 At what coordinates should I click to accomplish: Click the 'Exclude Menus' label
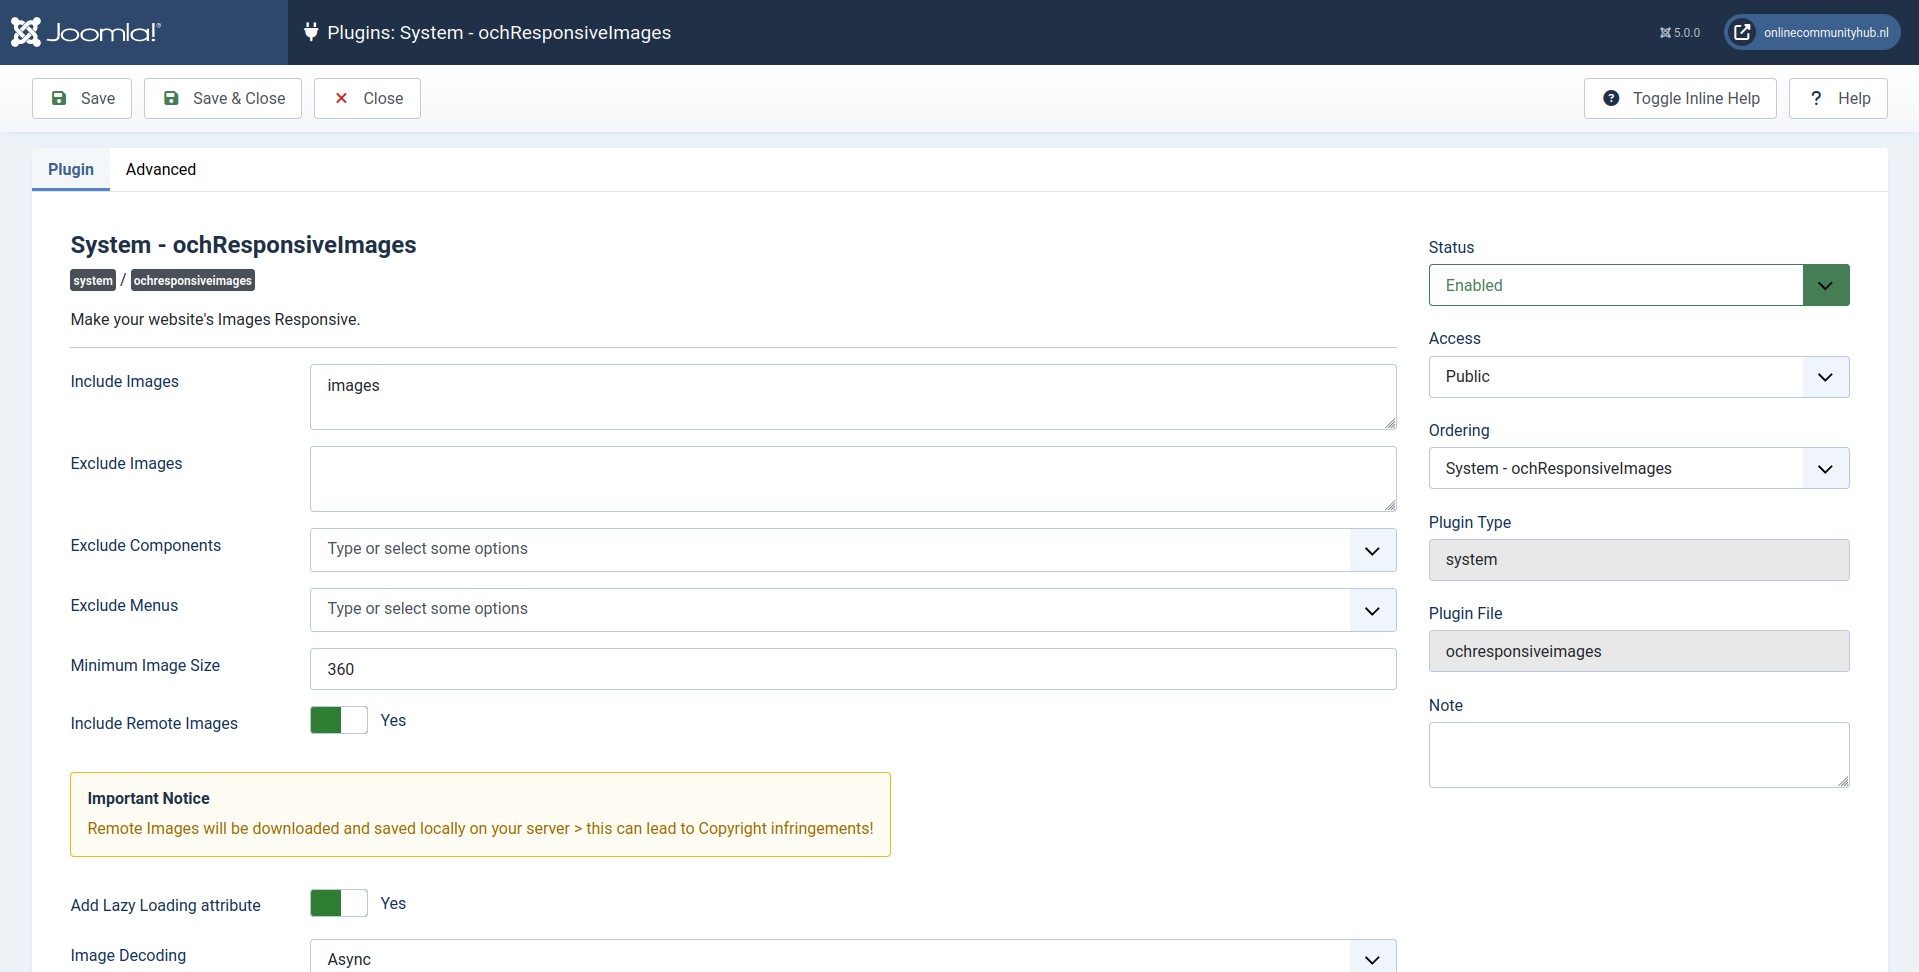pyautogui.click(x=124, y=605)
